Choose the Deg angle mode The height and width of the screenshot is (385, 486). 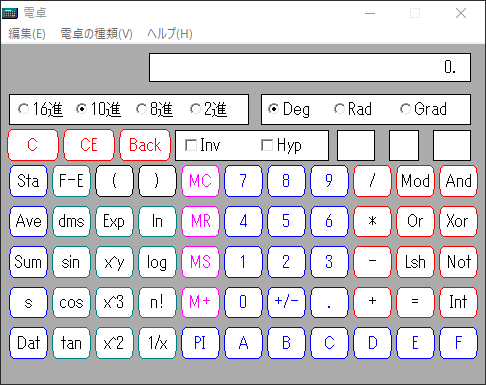click(x=289, y=109)
